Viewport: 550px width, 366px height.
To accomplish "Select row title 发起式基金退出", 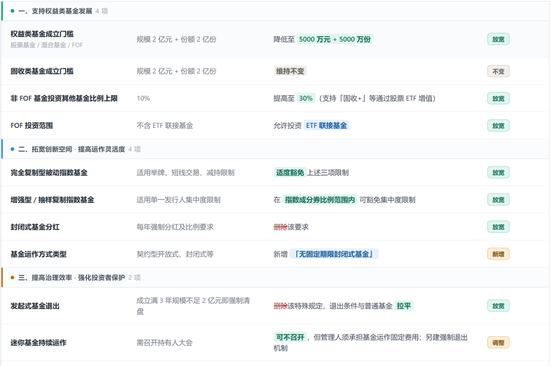I will (35, 306).
